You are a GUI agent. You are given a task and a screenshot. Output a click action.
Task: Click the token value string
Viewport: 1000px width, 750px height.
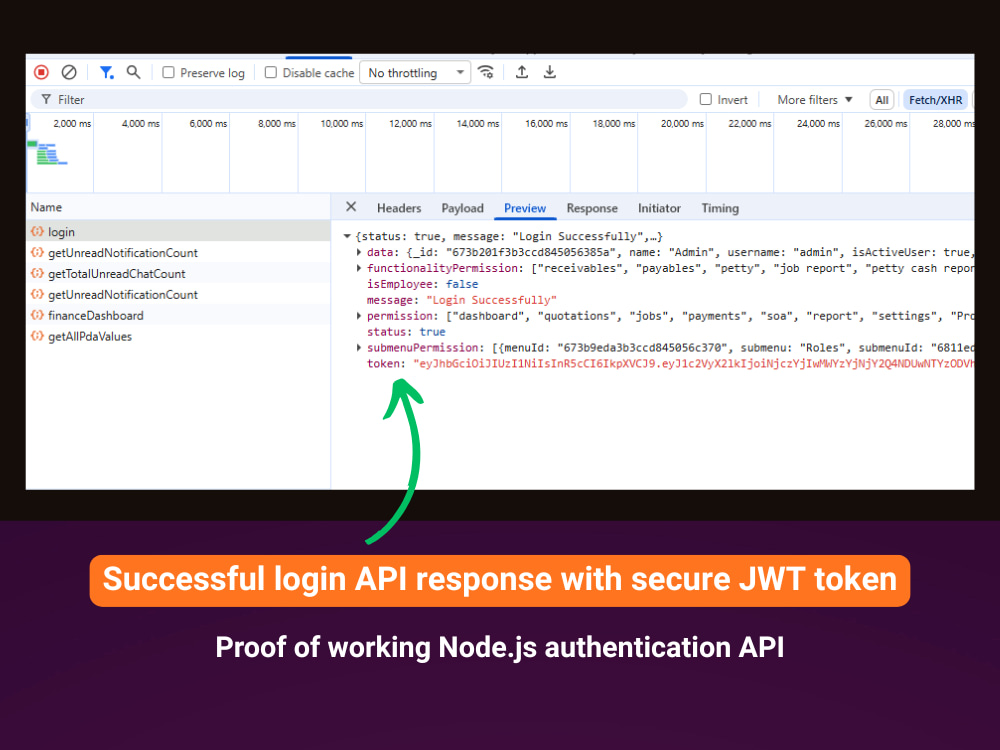tap(694, 364)
